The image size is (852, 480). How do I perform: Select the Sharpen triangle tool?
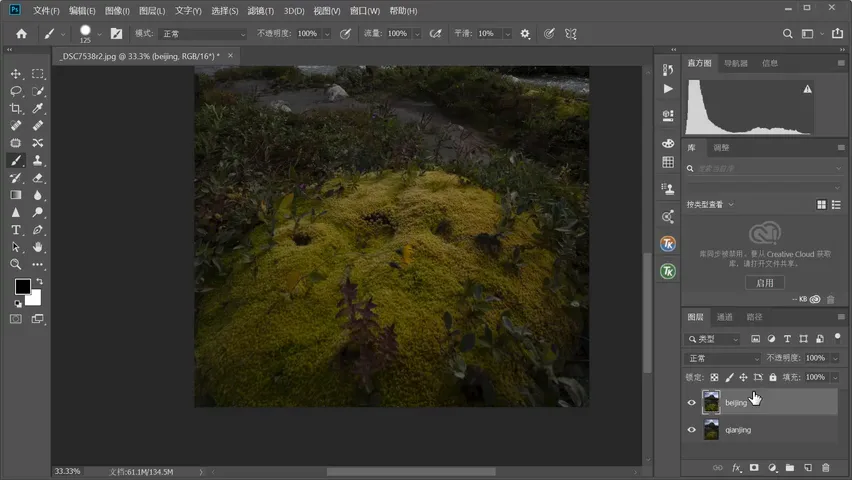[x=16, y=213]
